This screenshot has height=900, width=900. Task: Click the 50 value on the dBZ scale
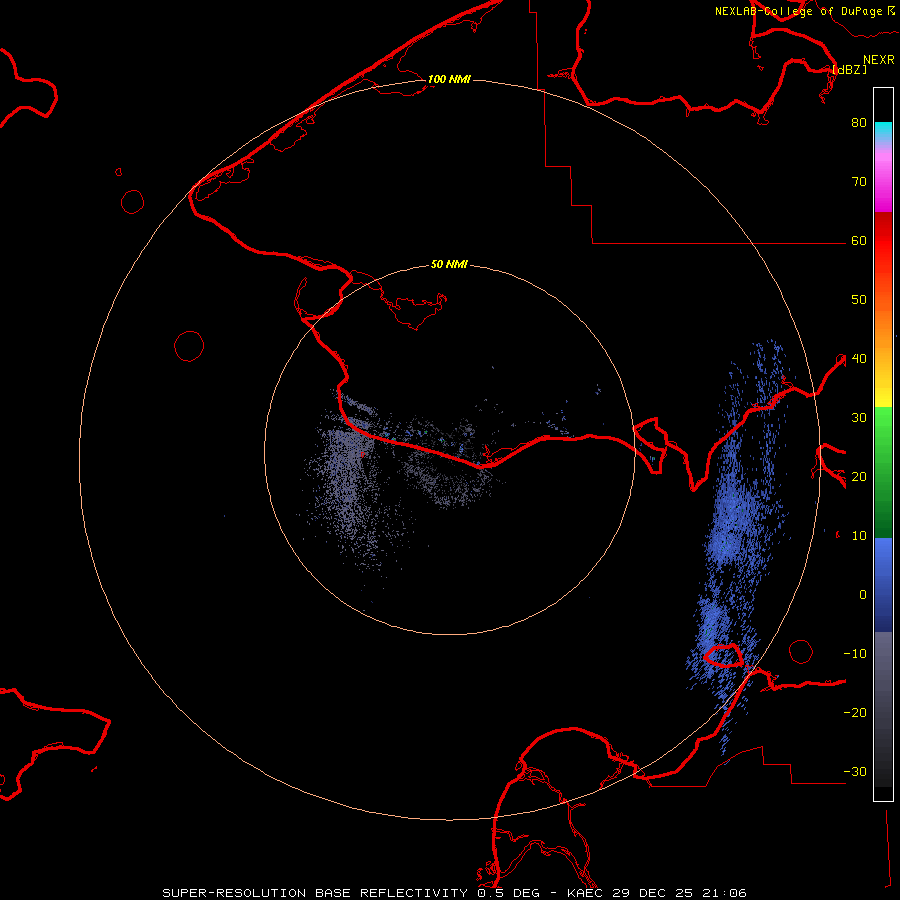click(x=859, y=300)
